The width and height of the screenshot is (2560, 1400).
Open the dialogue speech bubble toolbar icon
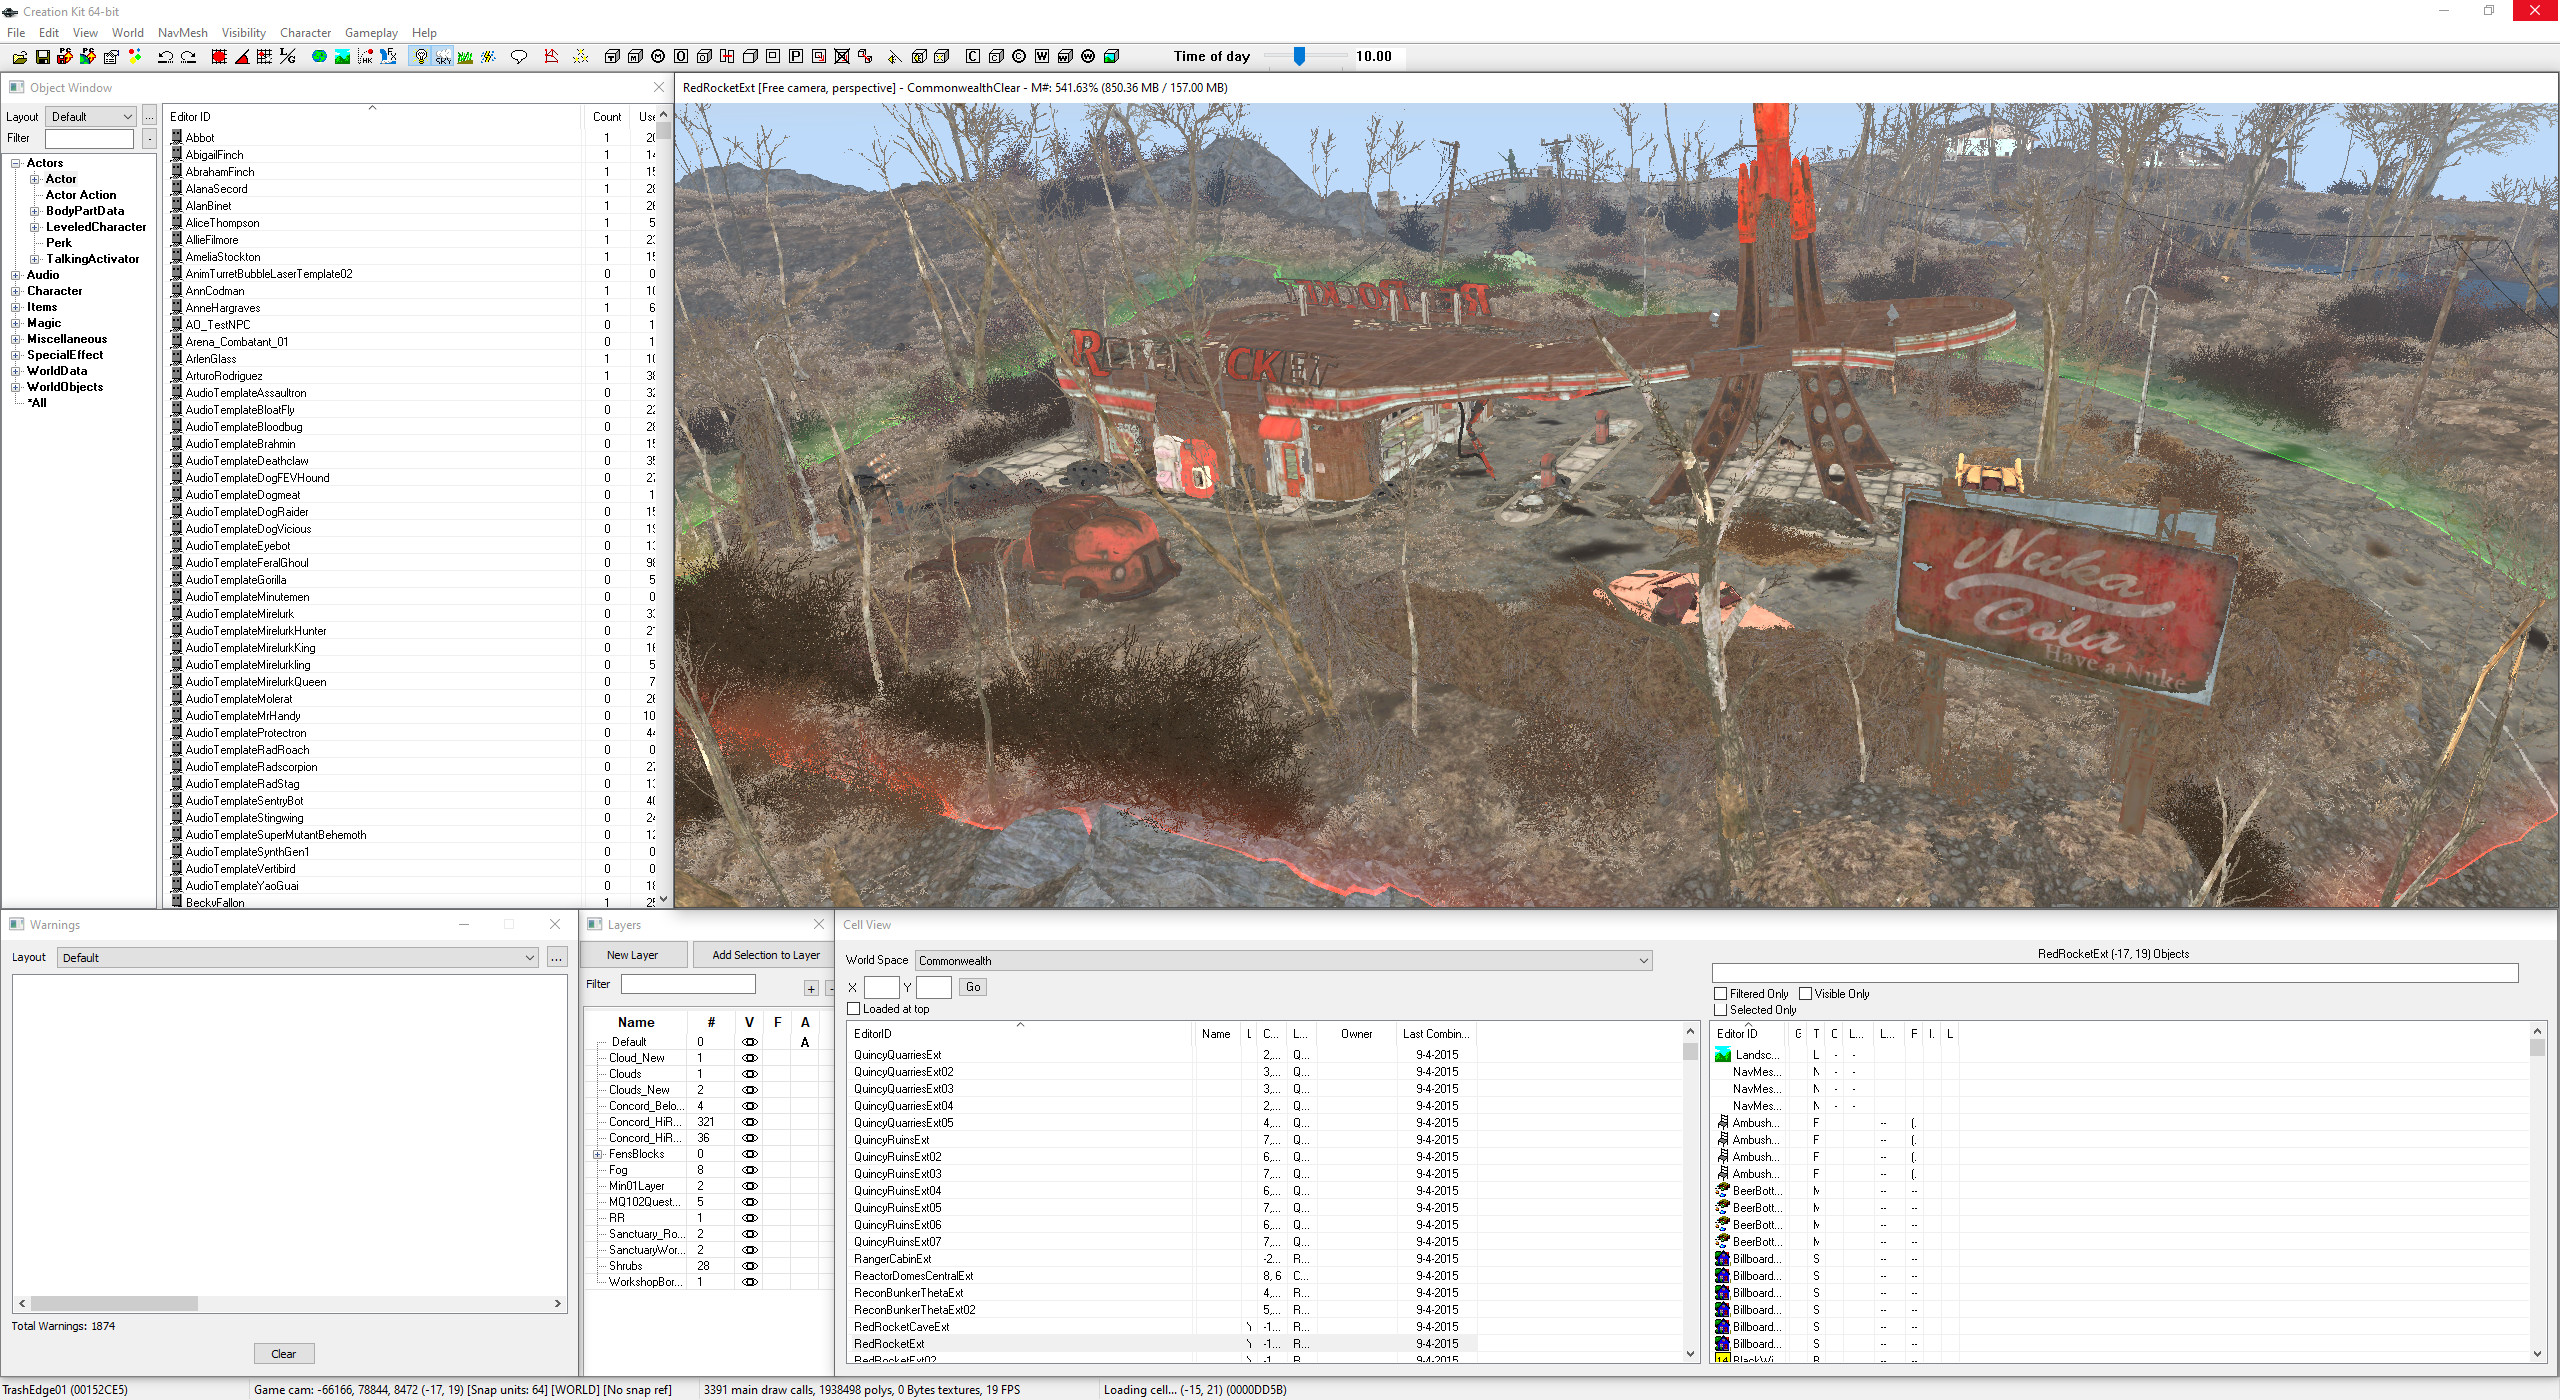click(x=519, y=57)
